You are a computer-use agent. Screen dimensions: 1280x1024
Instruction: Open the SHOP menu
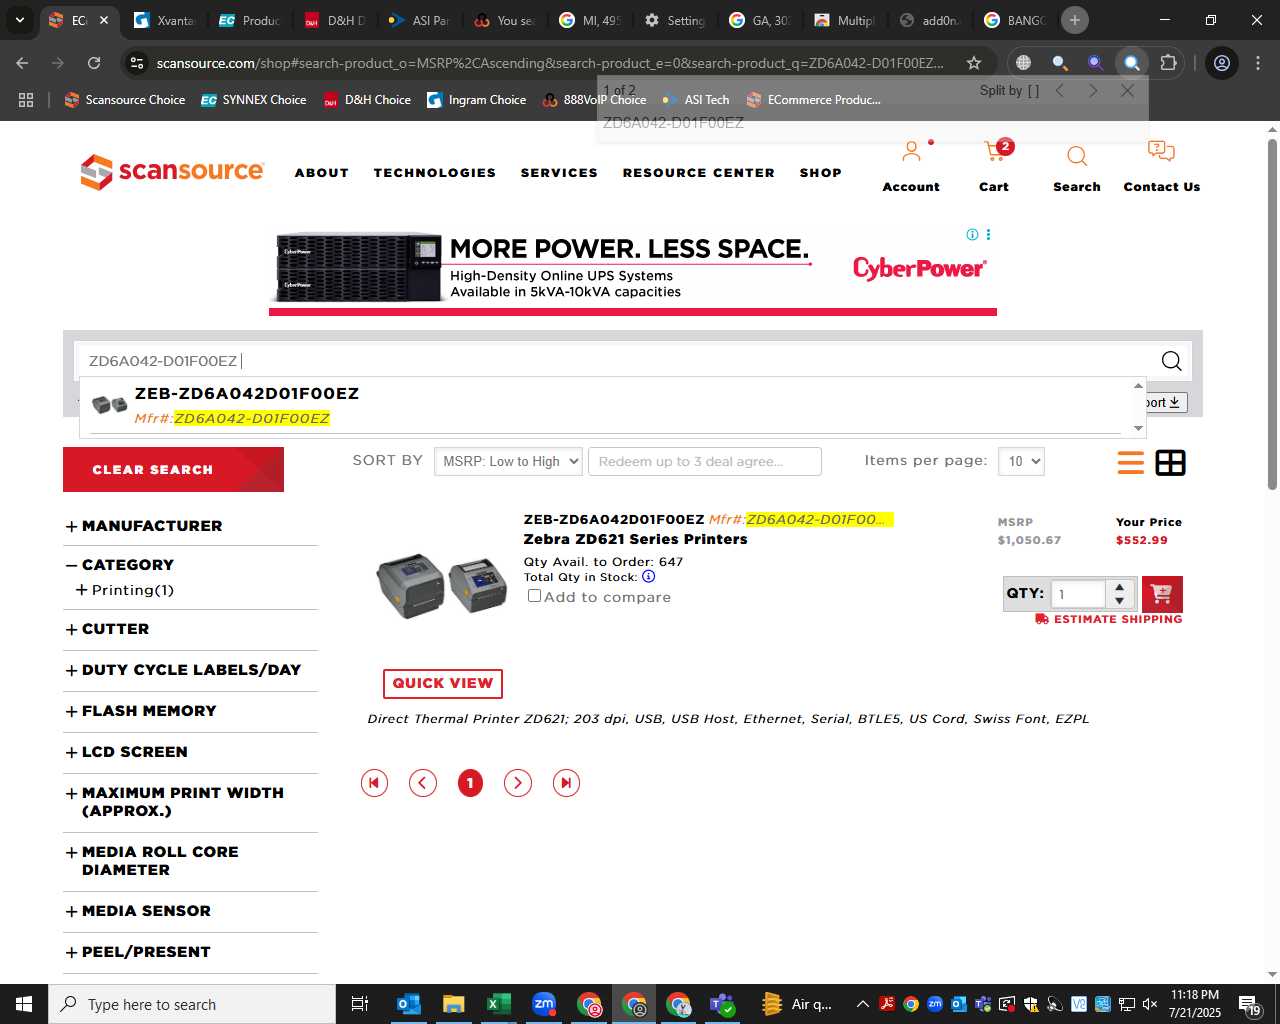[821, 173]
